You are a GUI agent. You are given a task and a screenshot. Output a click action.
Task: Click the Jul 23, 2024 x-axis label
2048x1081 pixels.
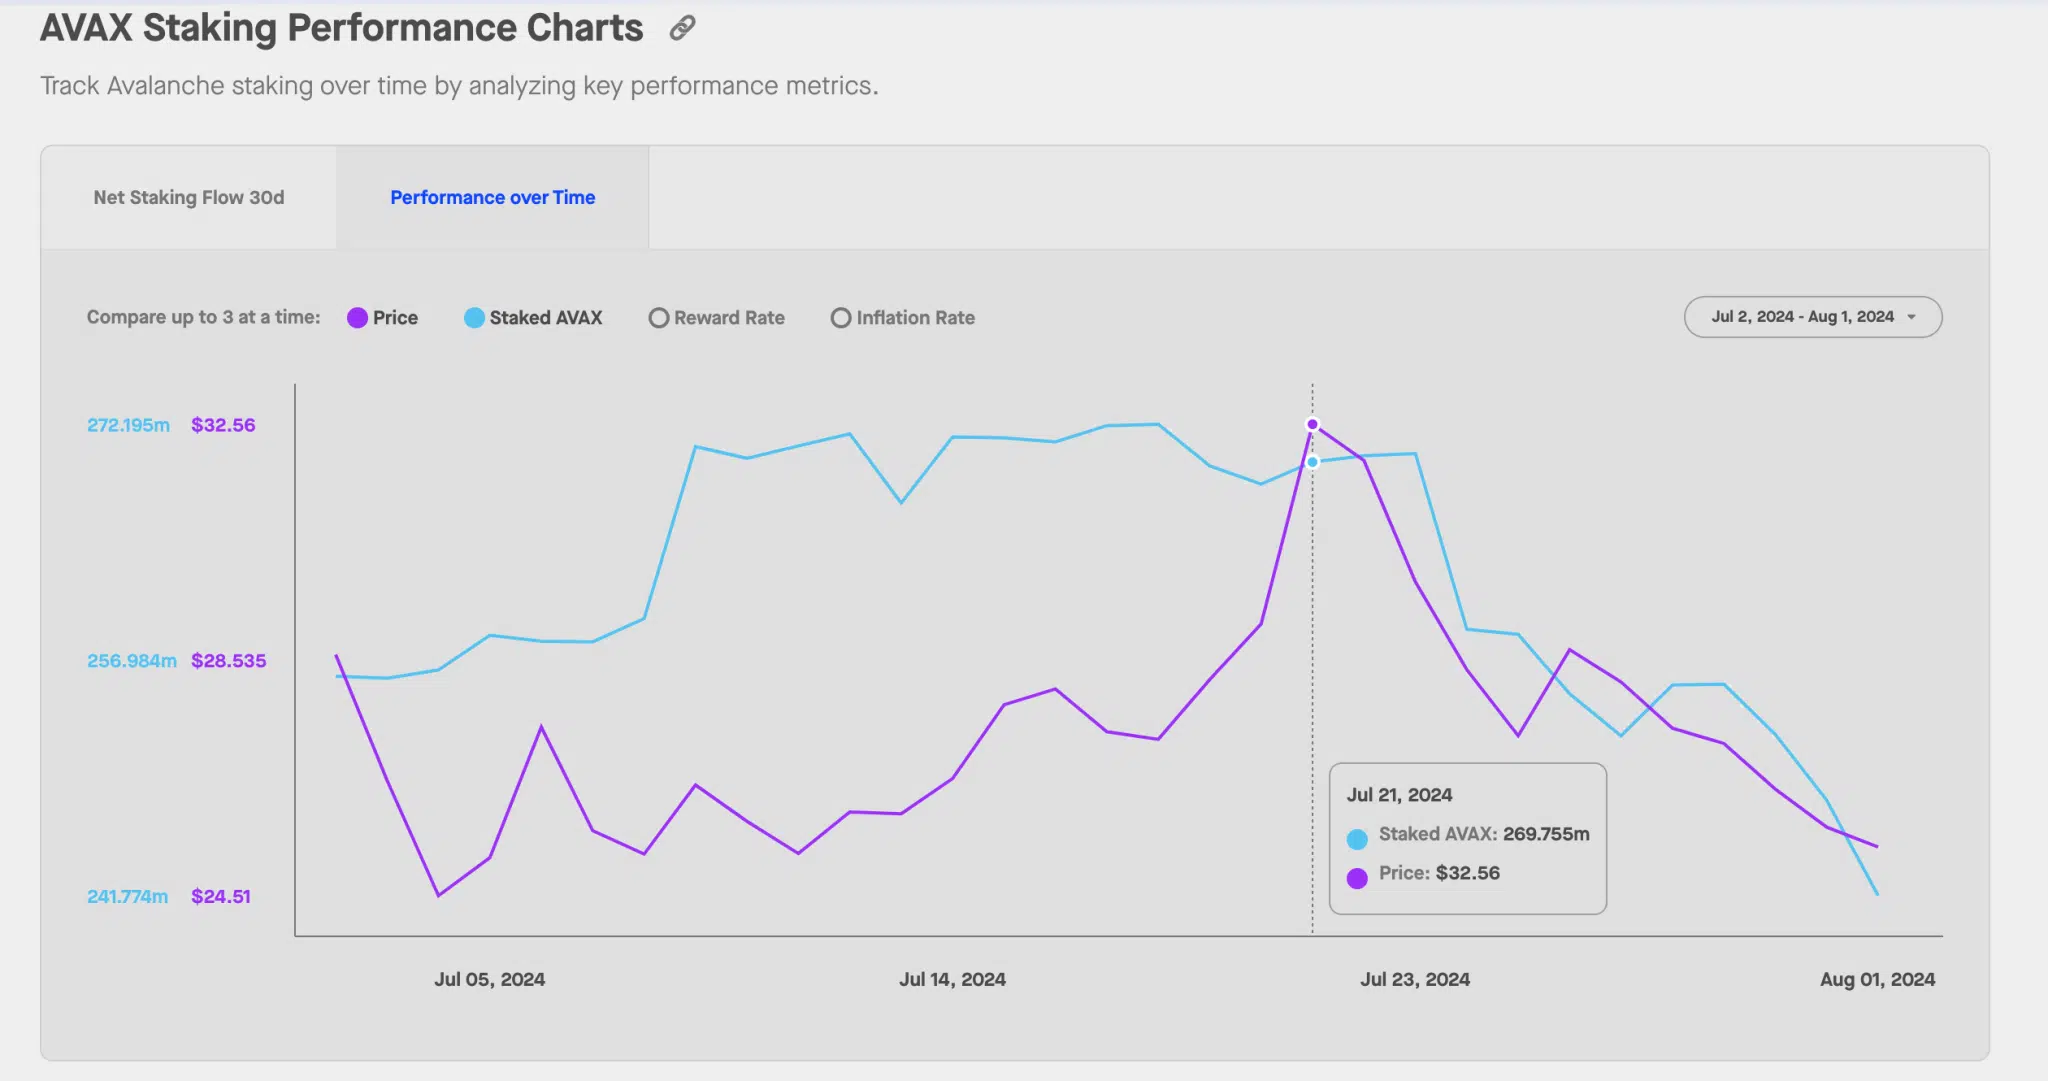tap(1414, 980)
